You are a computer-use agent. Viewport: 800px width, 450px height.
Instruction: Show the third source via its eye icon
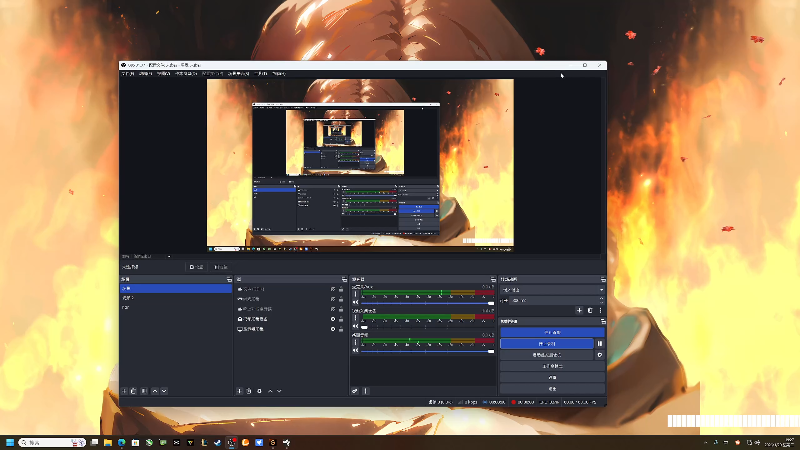coord(333,309)
